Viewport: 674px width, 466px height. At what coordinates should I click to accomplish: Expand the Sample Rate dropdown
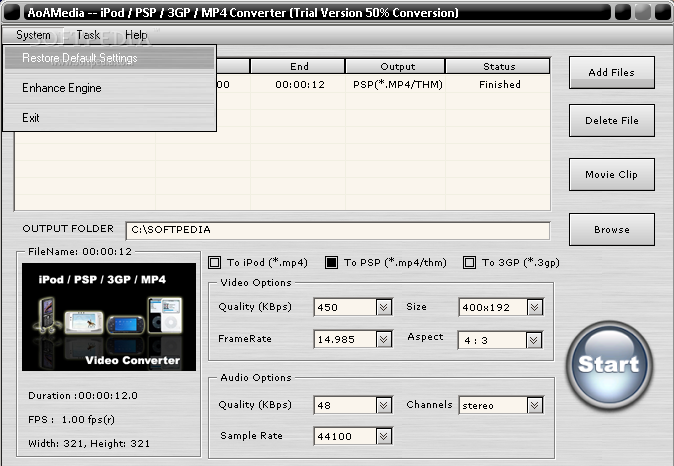tap(384, 436)
